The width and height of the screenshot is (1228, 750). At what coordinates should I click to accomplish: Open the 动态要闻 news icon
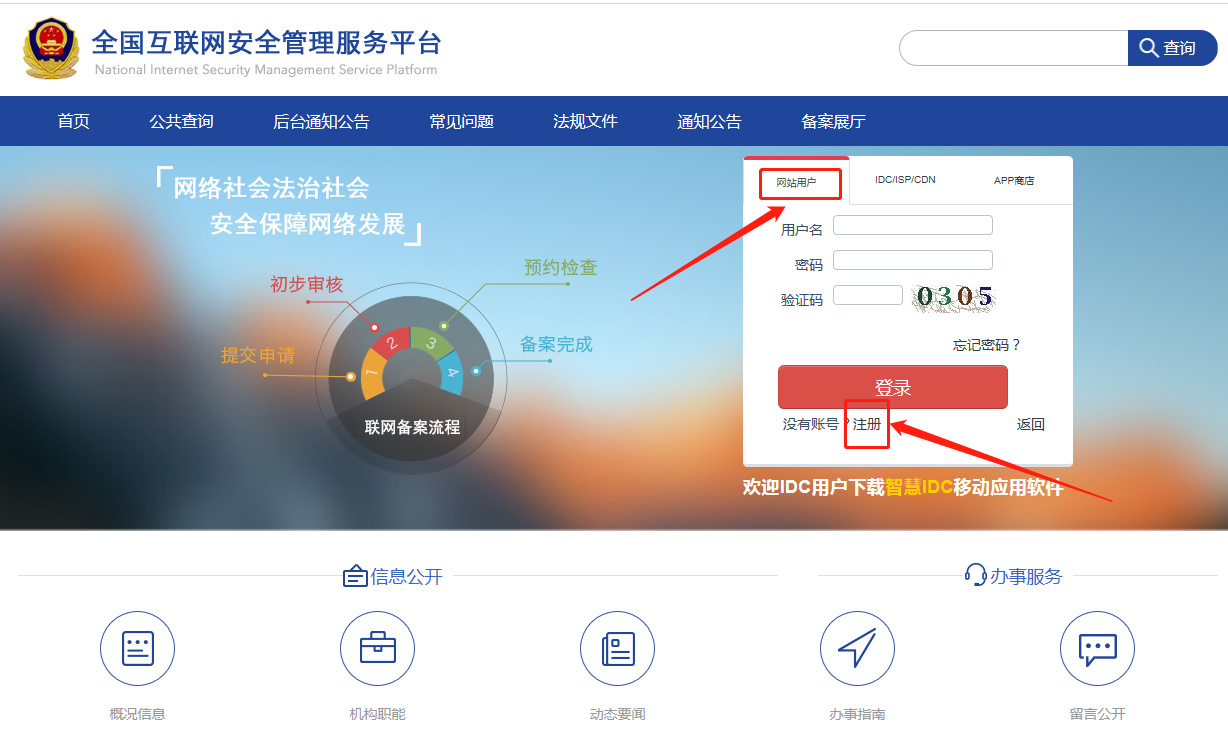point(617,649)
